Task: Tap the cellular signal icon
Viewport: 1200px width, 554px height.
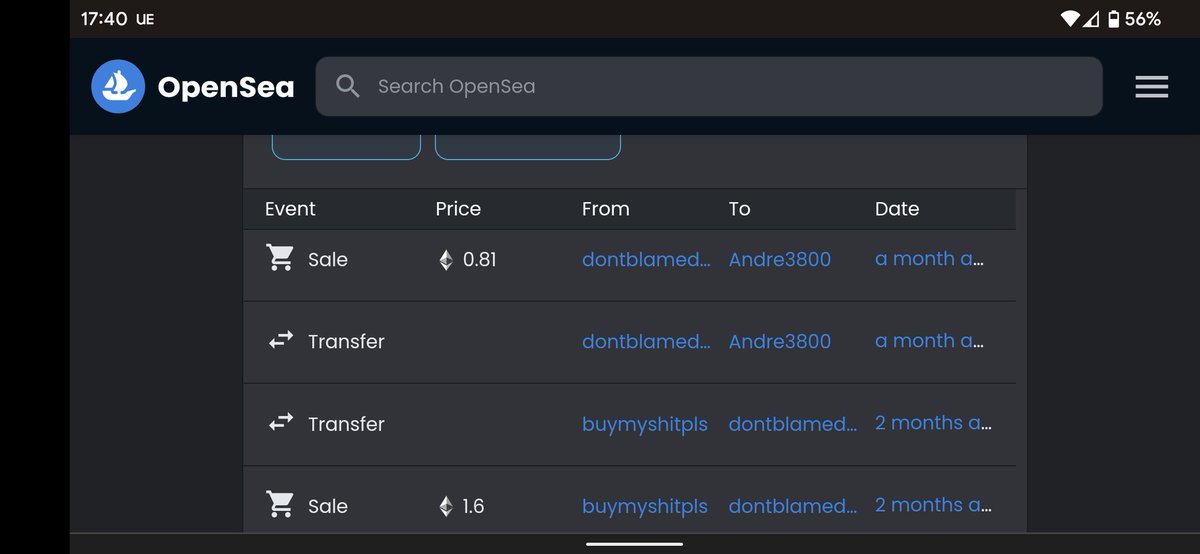Action: click(1092, 19)
